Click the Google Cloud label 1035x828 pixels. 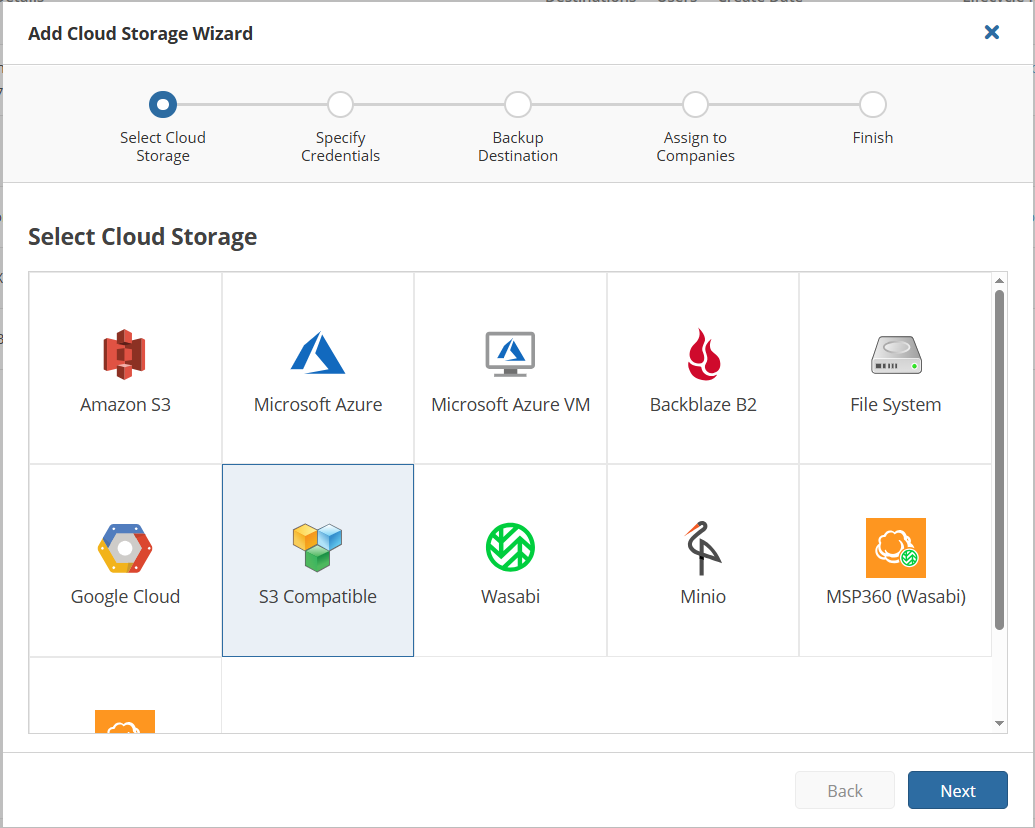125,597
